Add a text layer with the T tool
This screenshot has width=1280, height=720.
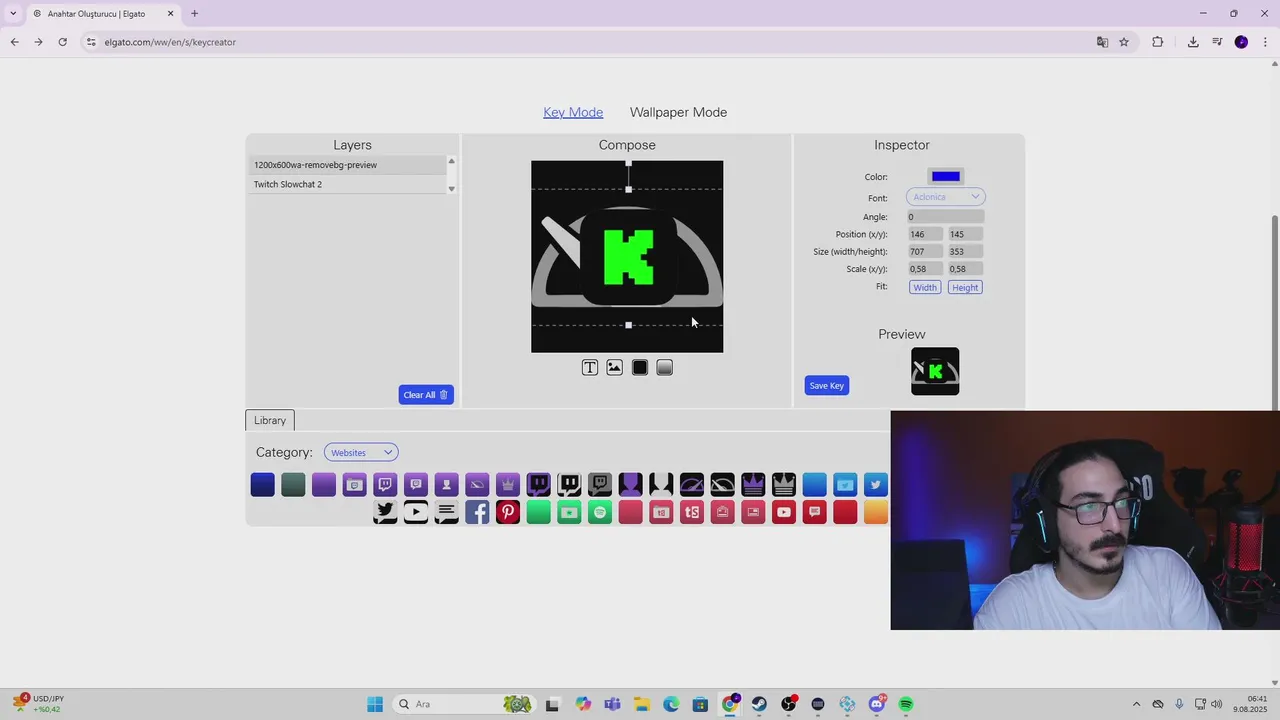tap(590, 368)
